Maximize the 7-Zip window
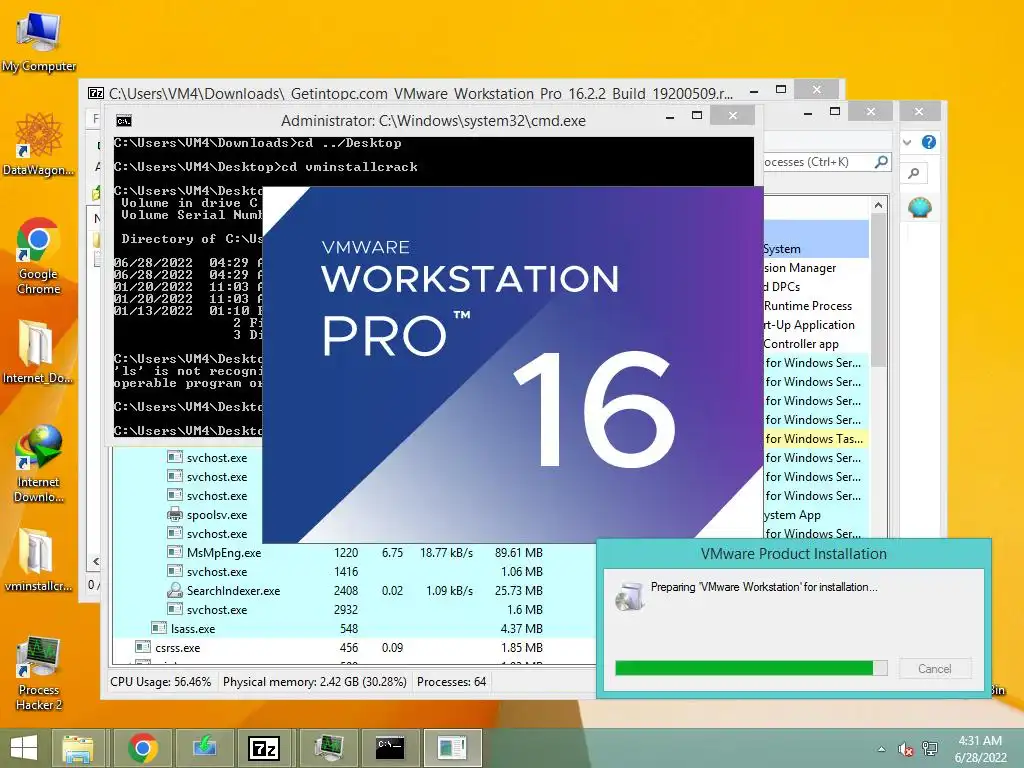Image resolution: width=1024 pixels, height=768 pixels. coord(780,89)
